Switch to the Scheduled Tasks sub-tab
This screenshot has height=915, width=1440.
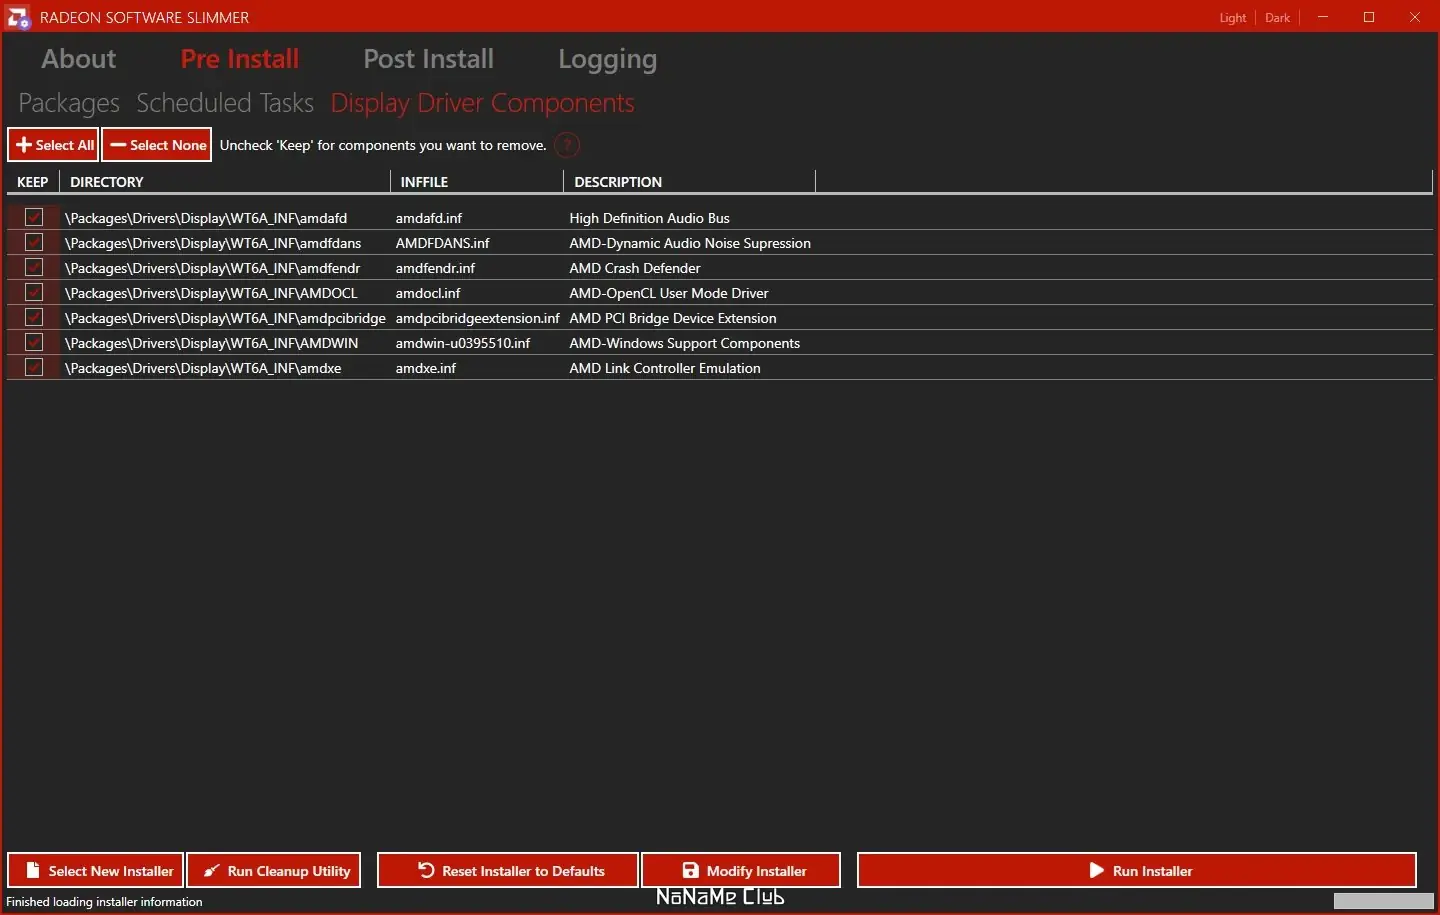[x=225, y=103]
